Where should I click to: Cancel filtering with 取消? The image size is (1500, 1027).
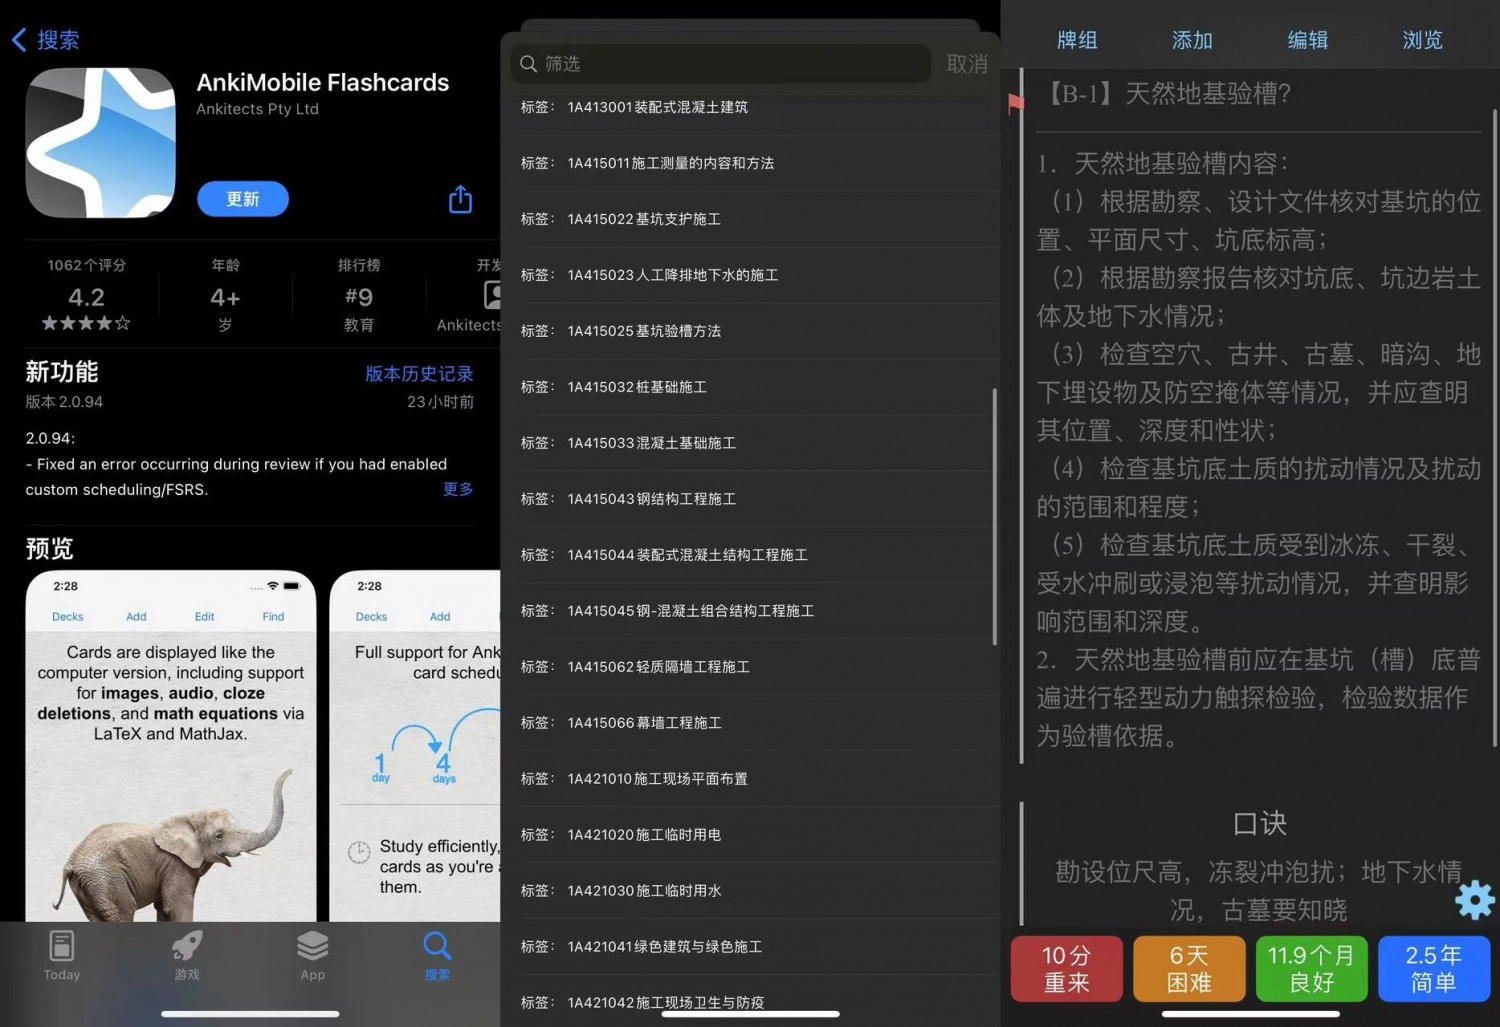click(x=967, y=64)
